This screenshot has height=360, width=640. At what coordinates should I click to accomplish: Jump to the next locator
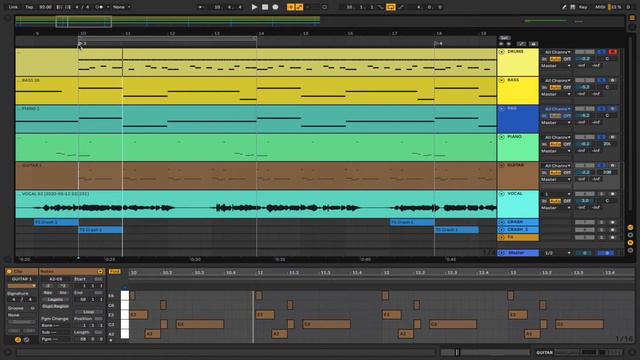(x=509, y=44)
